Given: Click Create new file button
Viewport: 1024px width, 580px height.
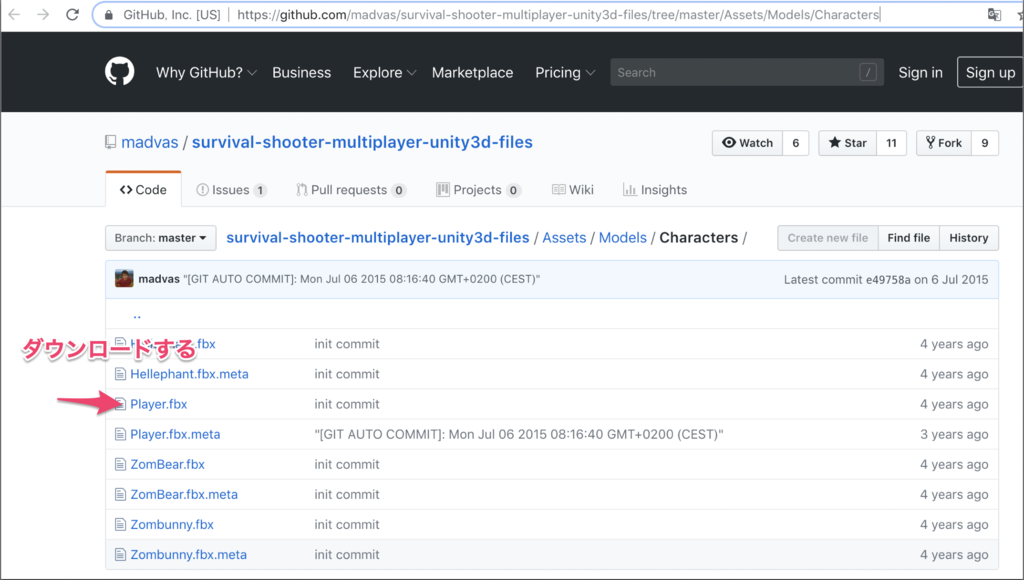Looking at the screenshot, I should point(827,238).
